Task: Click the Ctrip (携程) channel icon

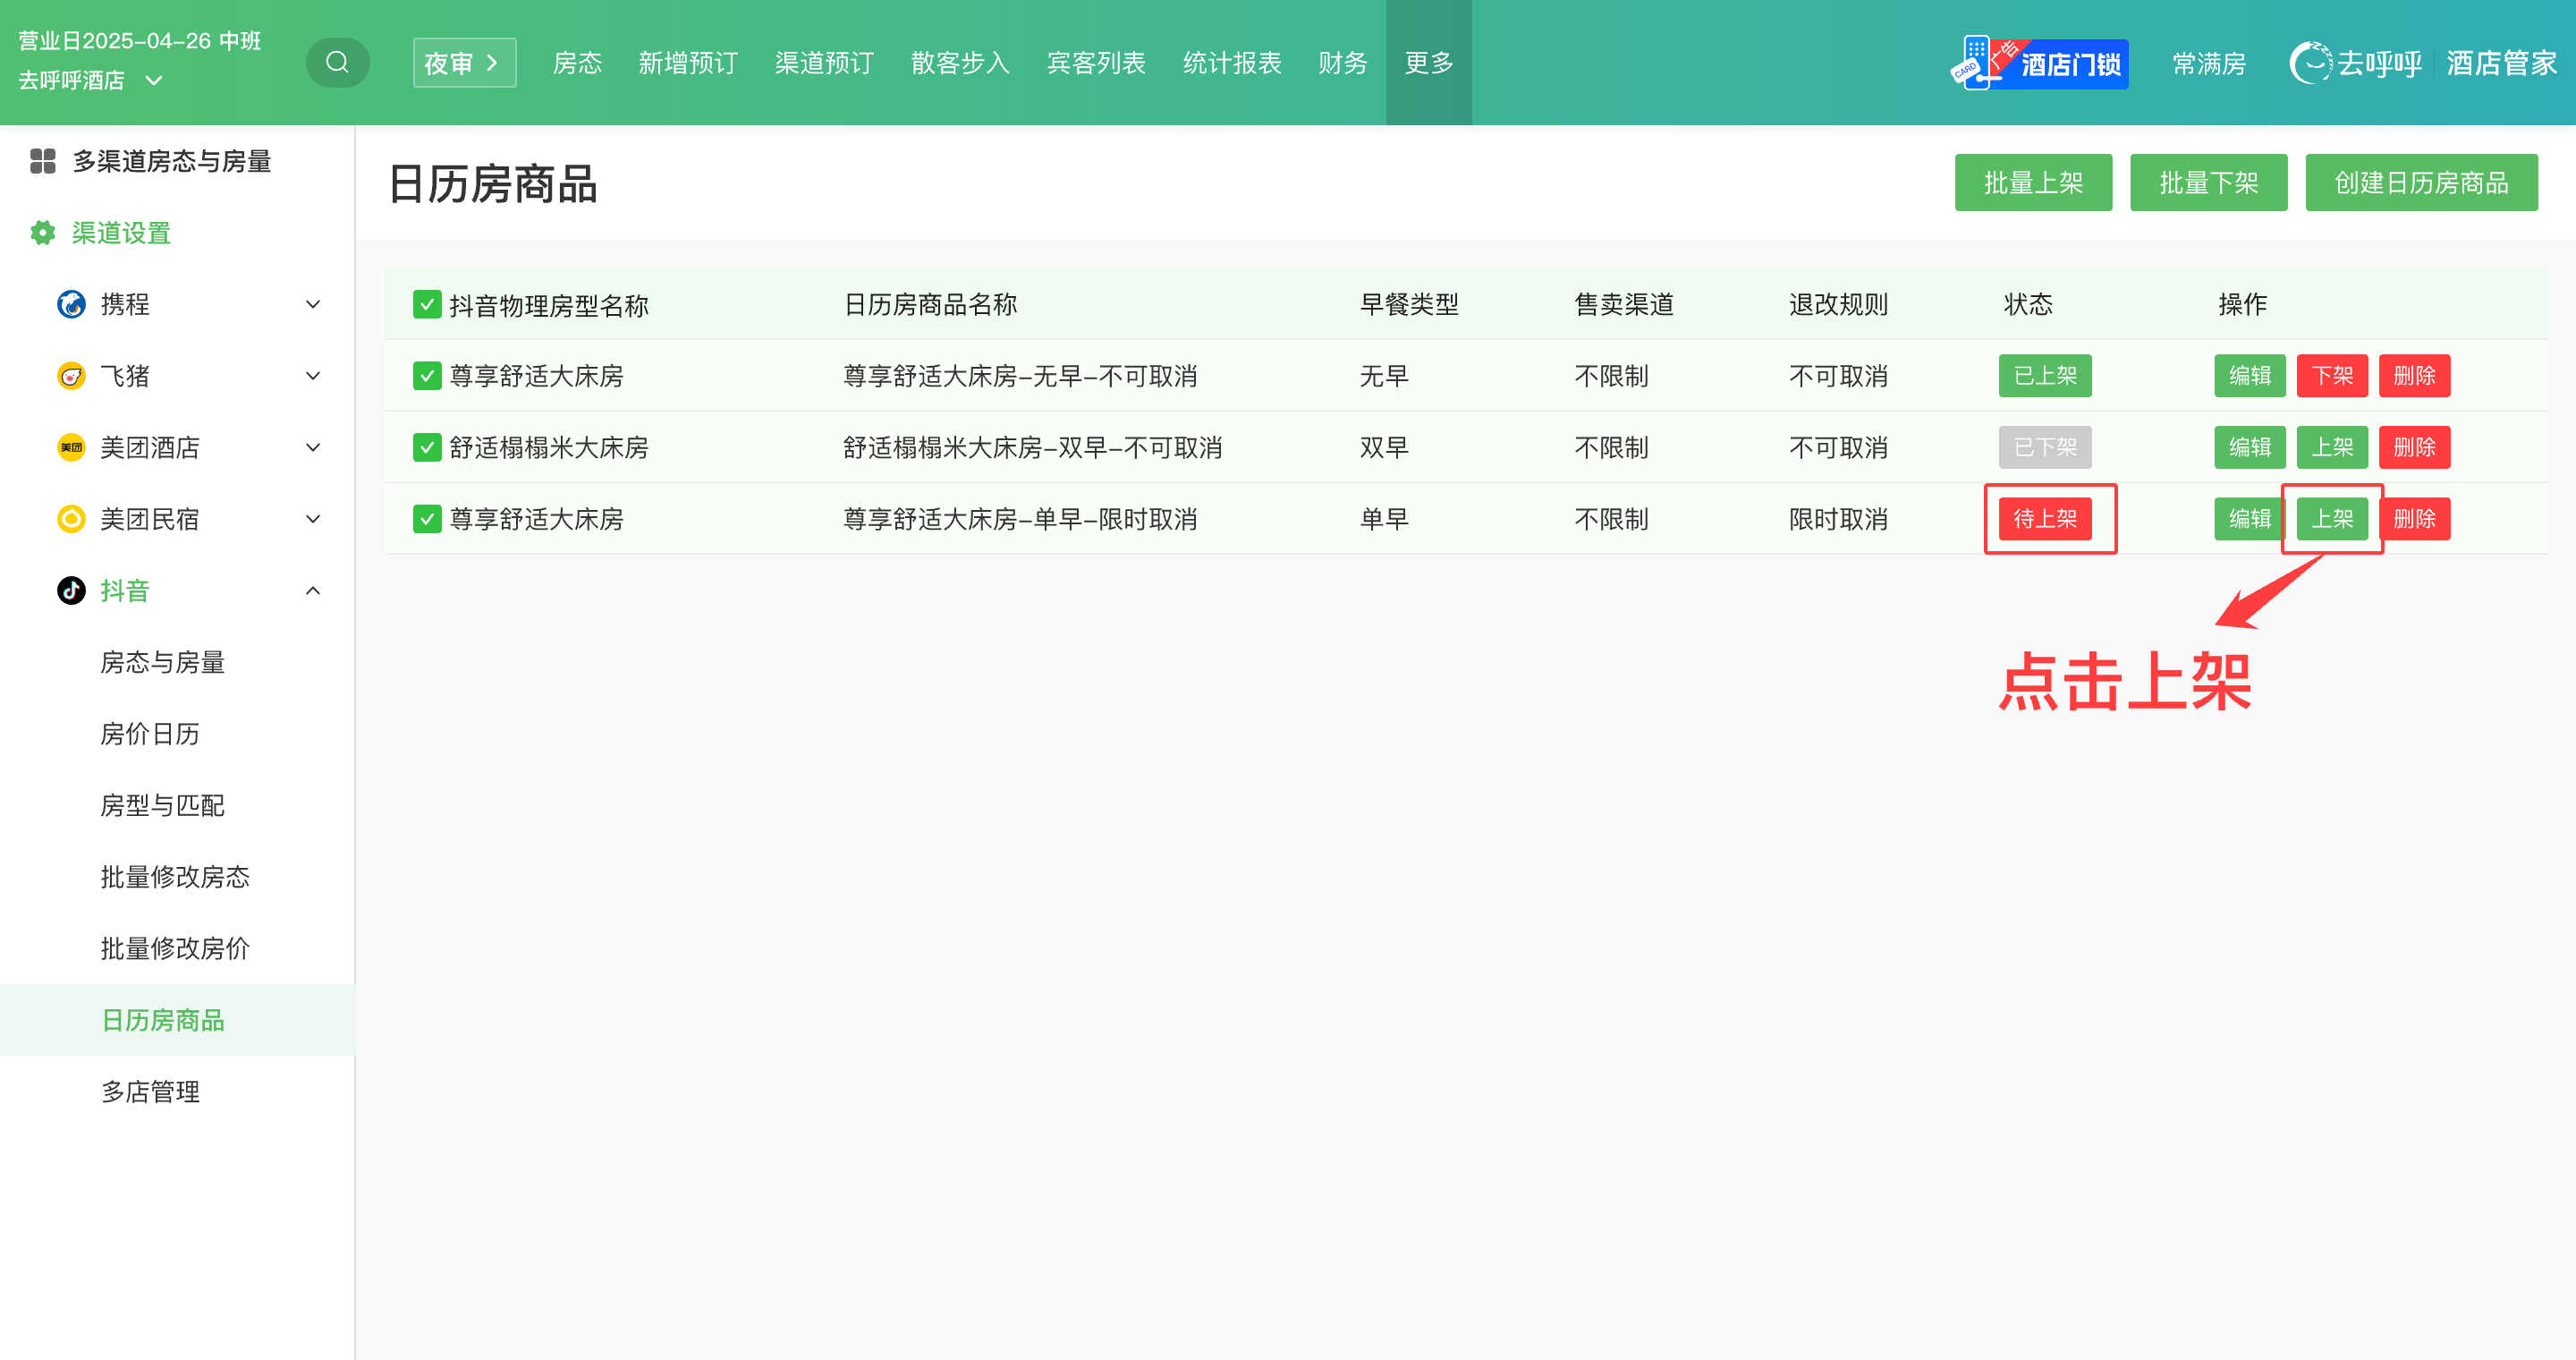Action: click(x=71, y=304)
